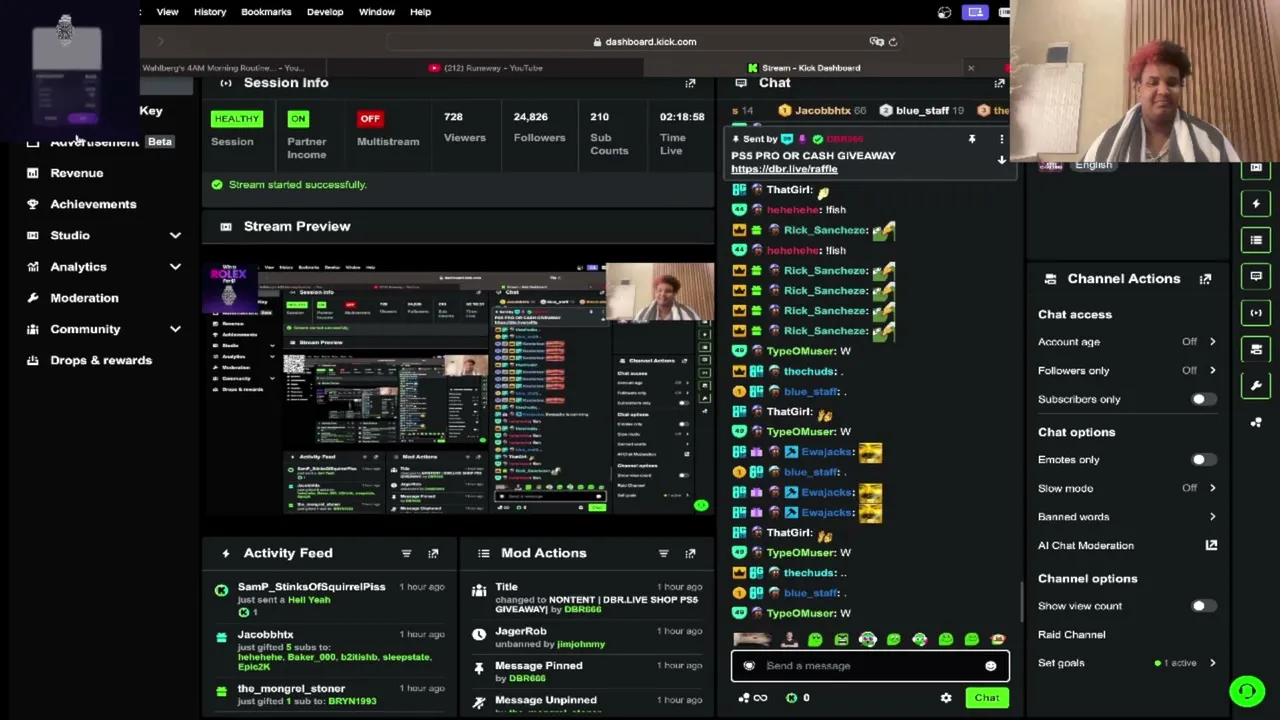Screen dimensions: 1280x720
Task: Open the pinned message three-dot menu
Action: click(1001, 140)
